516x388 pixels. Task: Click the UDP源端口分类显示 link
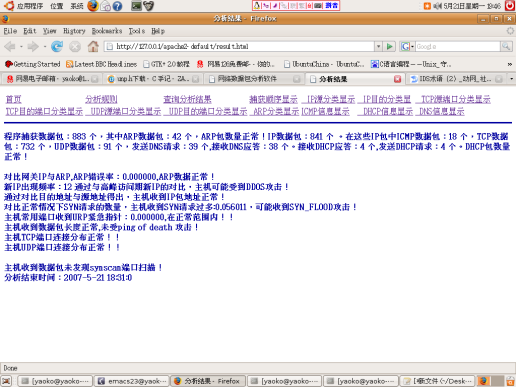pyautogui.click(x=123, y=112)
